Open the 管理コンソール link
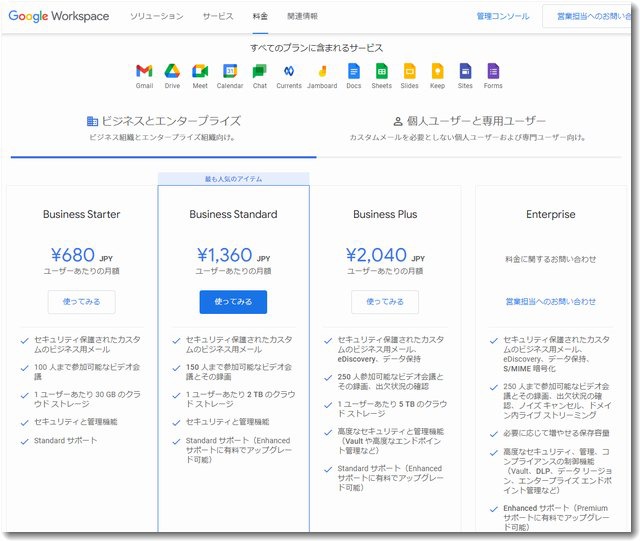 (x=503, y=17)
